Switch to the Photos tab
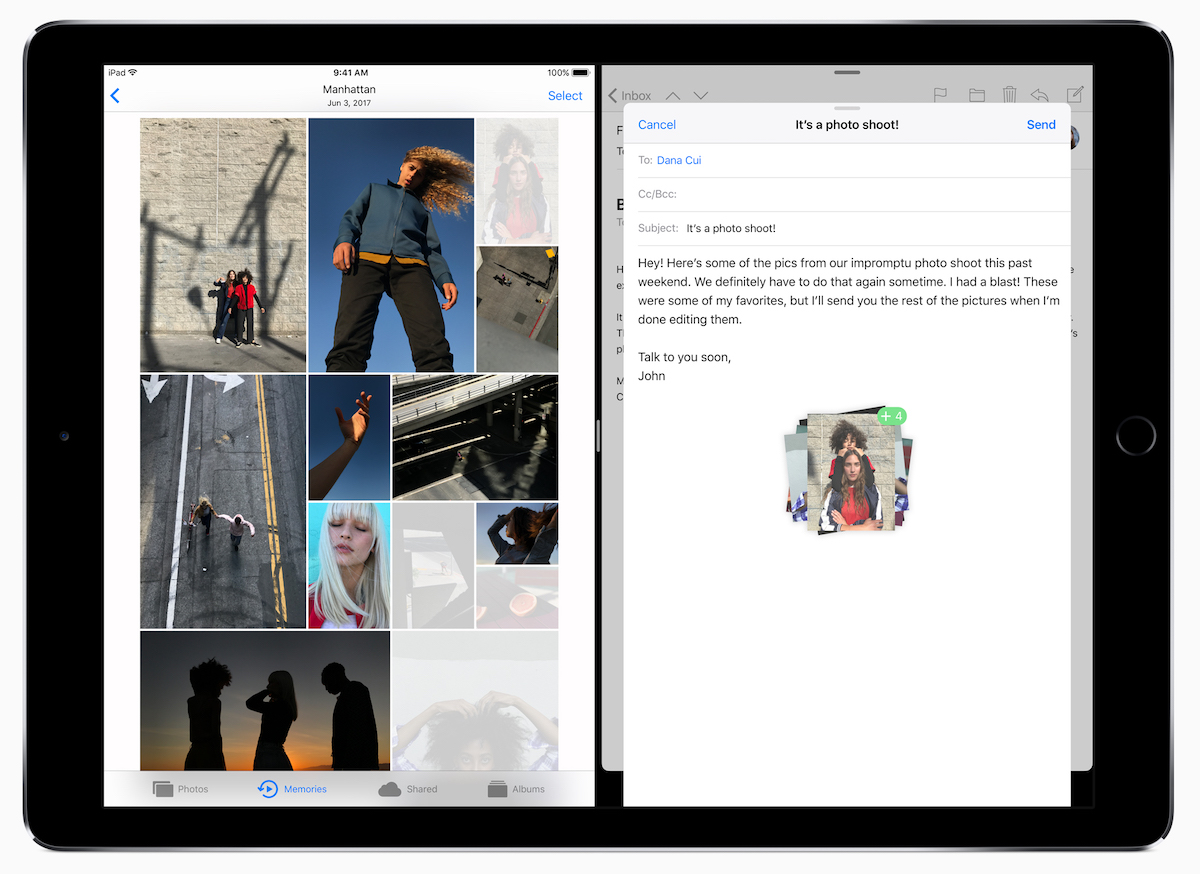Screen dimensions: 1200x874 tap(181, 788)
